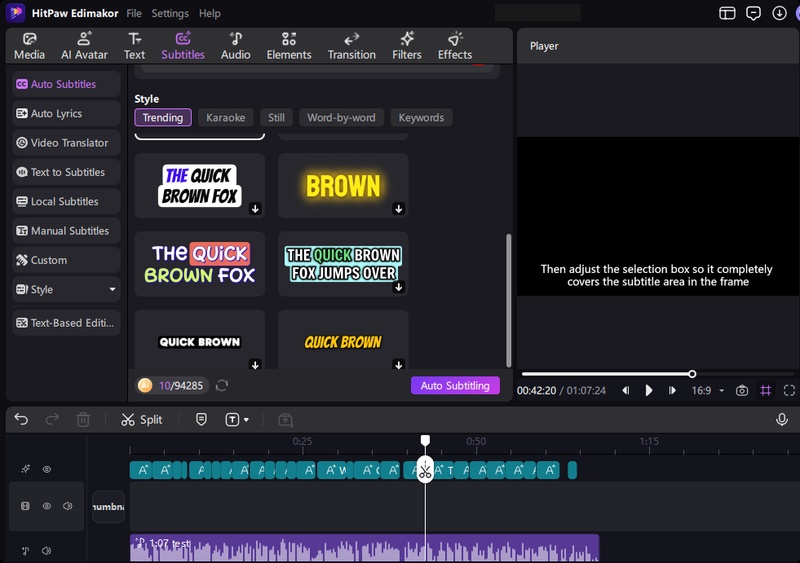This screenshot has height=563, width=800.
Task: Download white-on-black QUICK BROWN style
Action: pos(255,364)
